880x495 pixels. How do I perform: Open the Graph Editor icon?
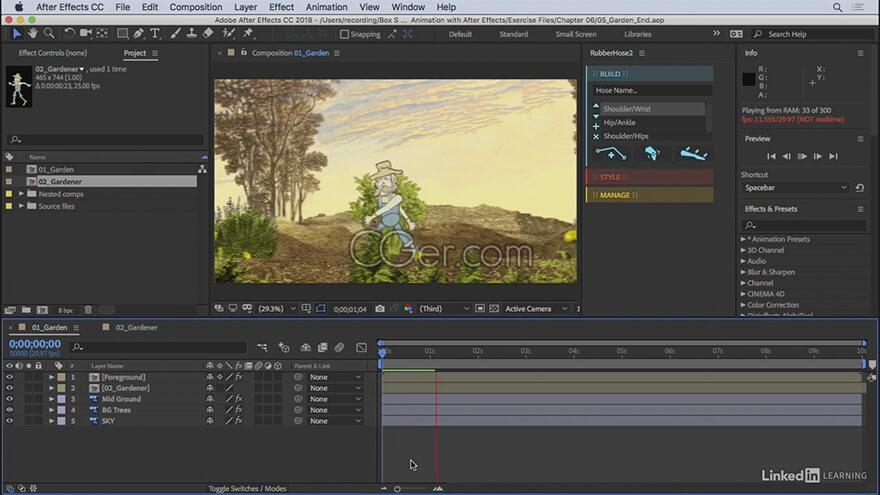(361, 347)
